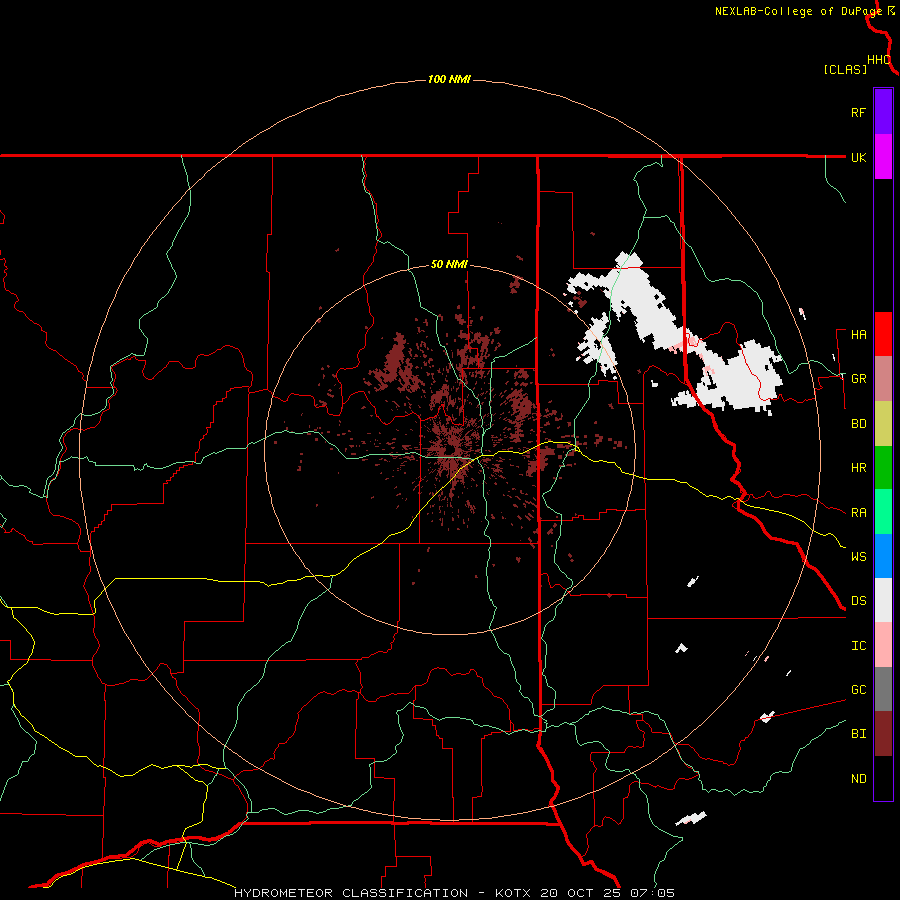
Task: Click the IC legend label
Action: [x=858, y=646]
